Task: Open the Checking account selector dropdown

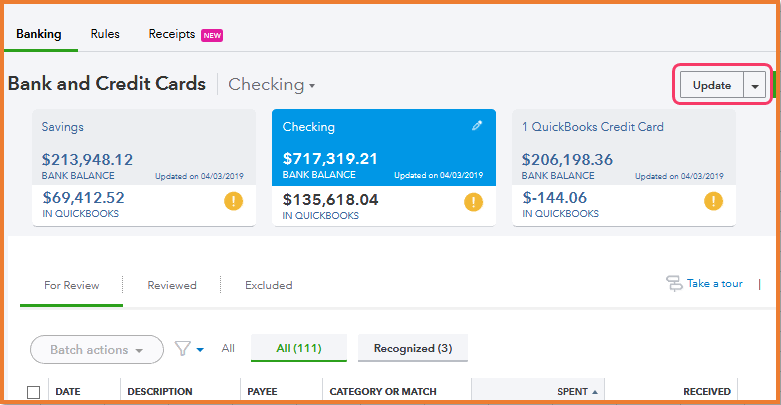Action: click(x=271, y=85)
